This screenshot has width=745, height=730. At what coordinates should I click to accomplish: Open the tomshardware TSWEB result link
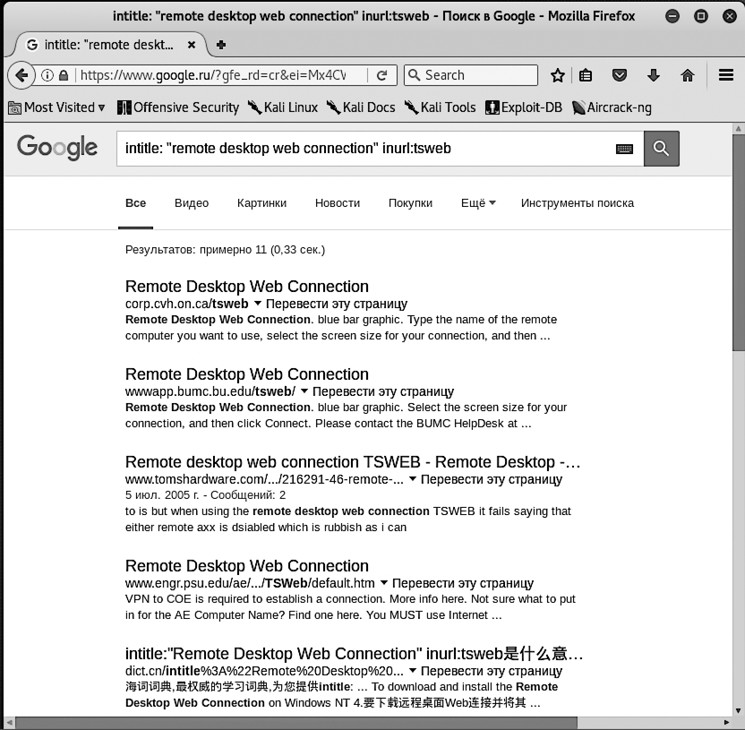352,462
